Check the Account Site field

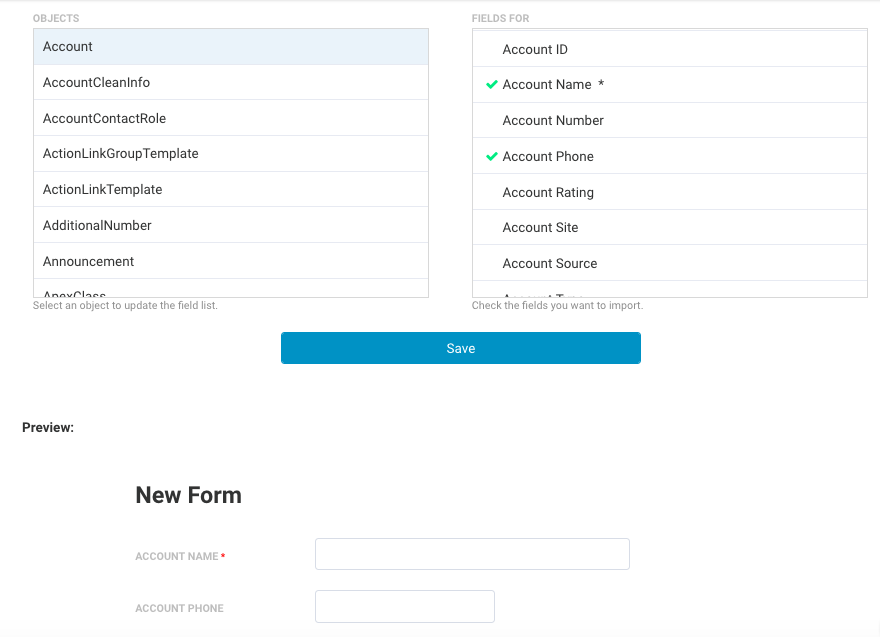click(670, 227)
